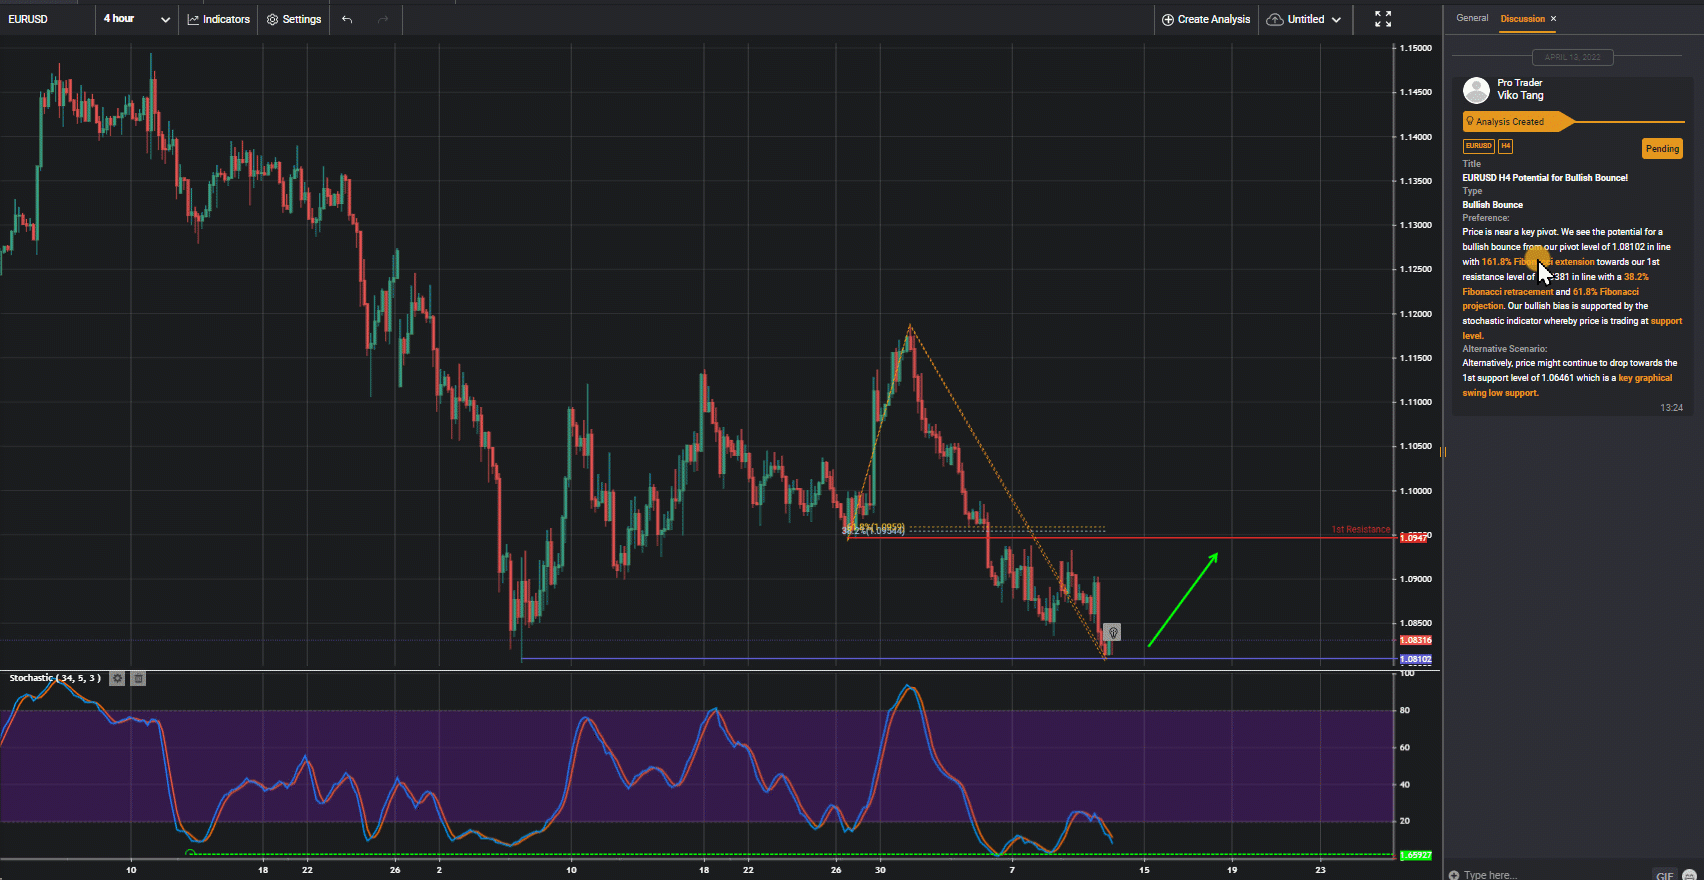
Task: Open Stochastic indicator settings gear
Action: point(117,678)
